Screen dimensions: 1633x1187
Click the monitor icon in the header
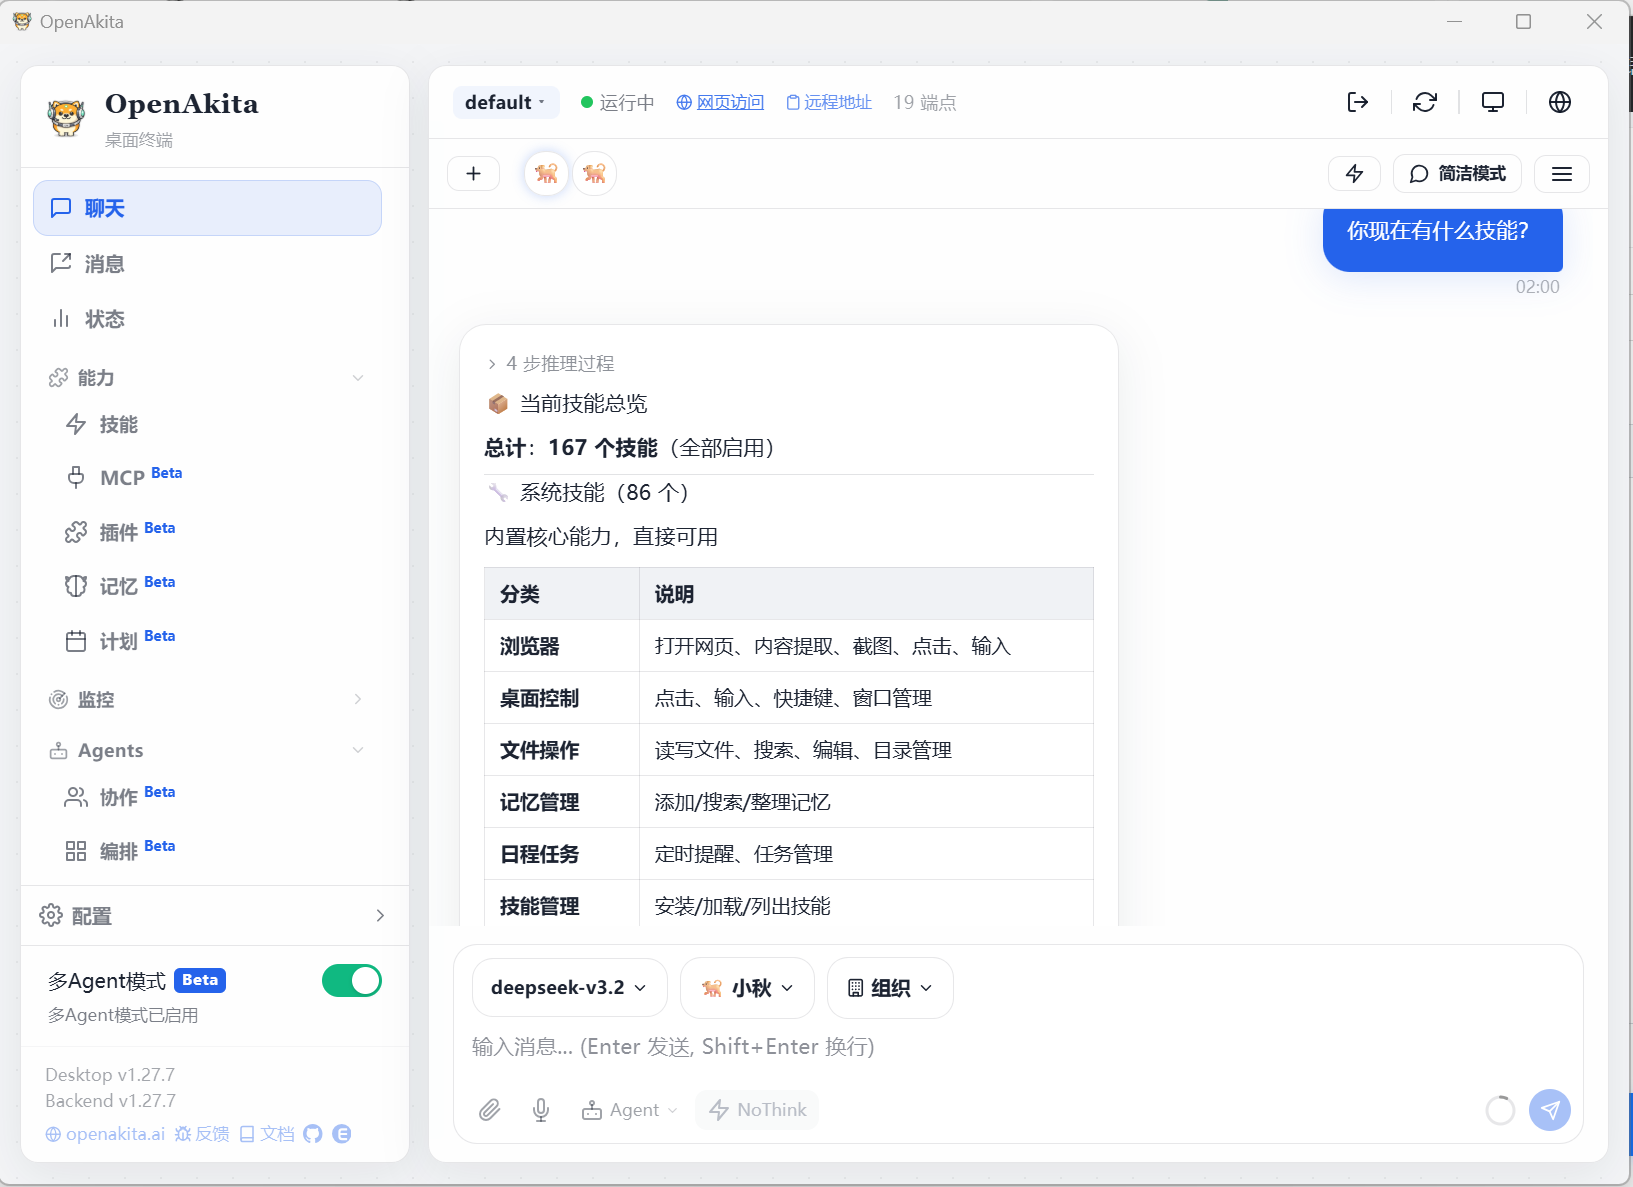[x=1493, y=102]
